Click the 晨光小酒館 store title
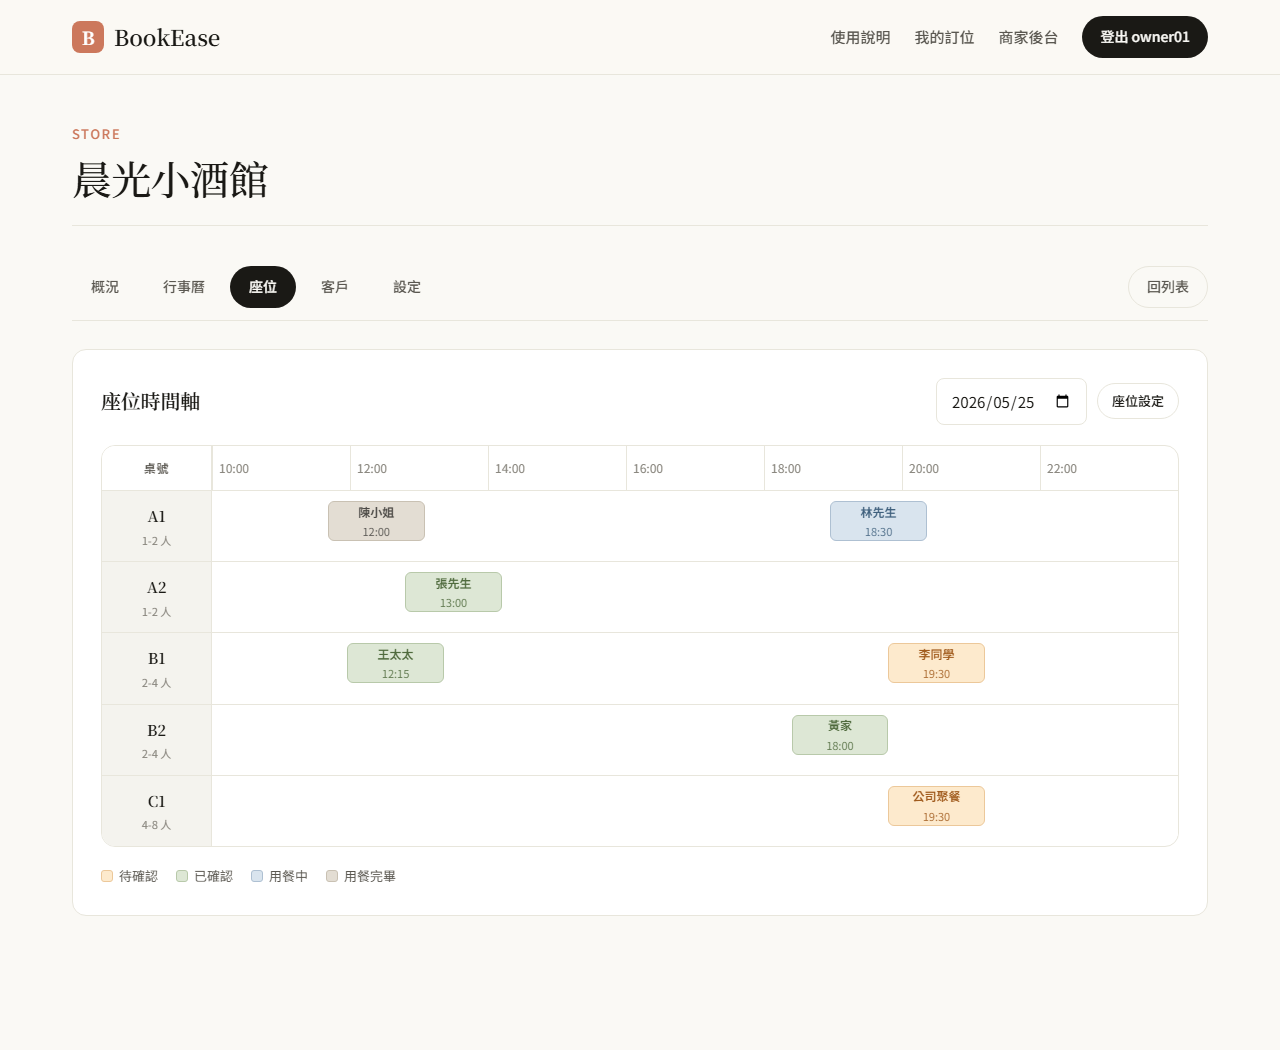1280x1050 pixels. tap(170, 180)
